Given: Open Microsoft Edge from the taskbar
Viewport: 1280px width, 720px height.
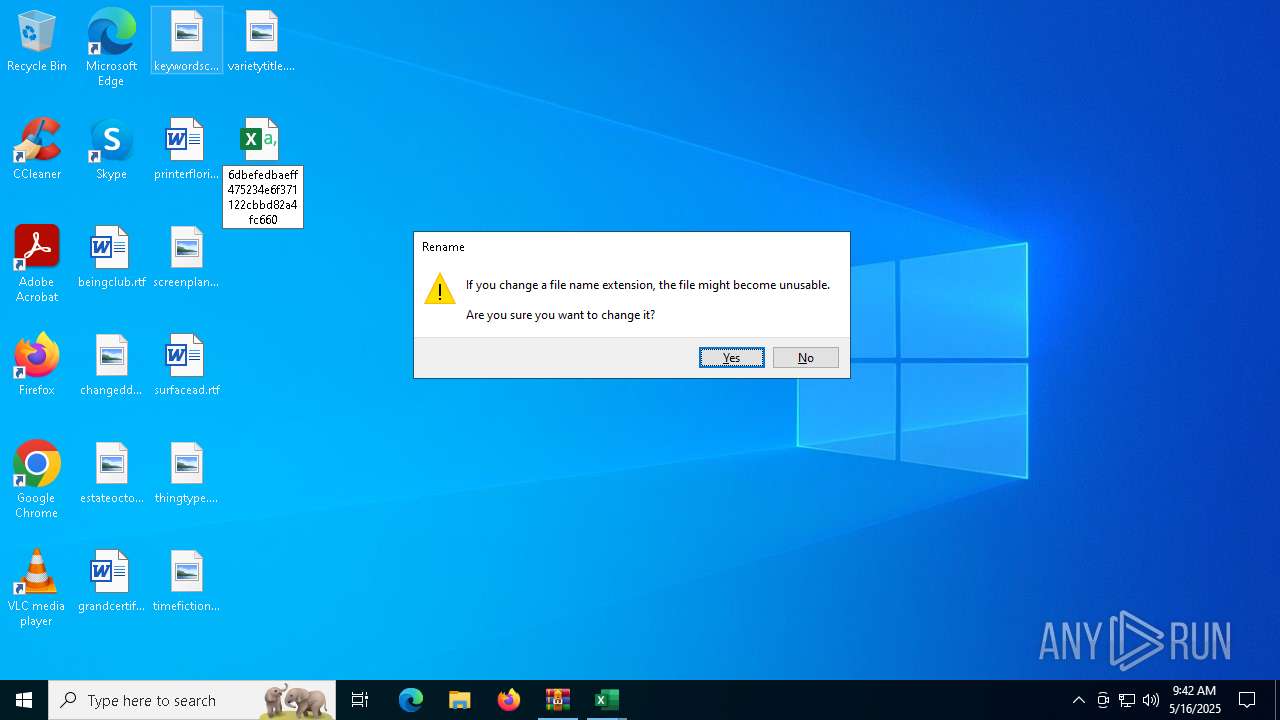Looking at the screenshot, I should (x=411, y=700).
